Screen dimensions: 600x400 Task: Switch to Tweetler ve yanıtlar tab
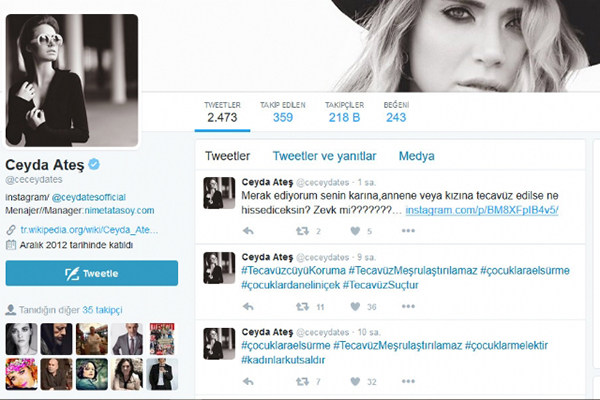coord(324,156)
